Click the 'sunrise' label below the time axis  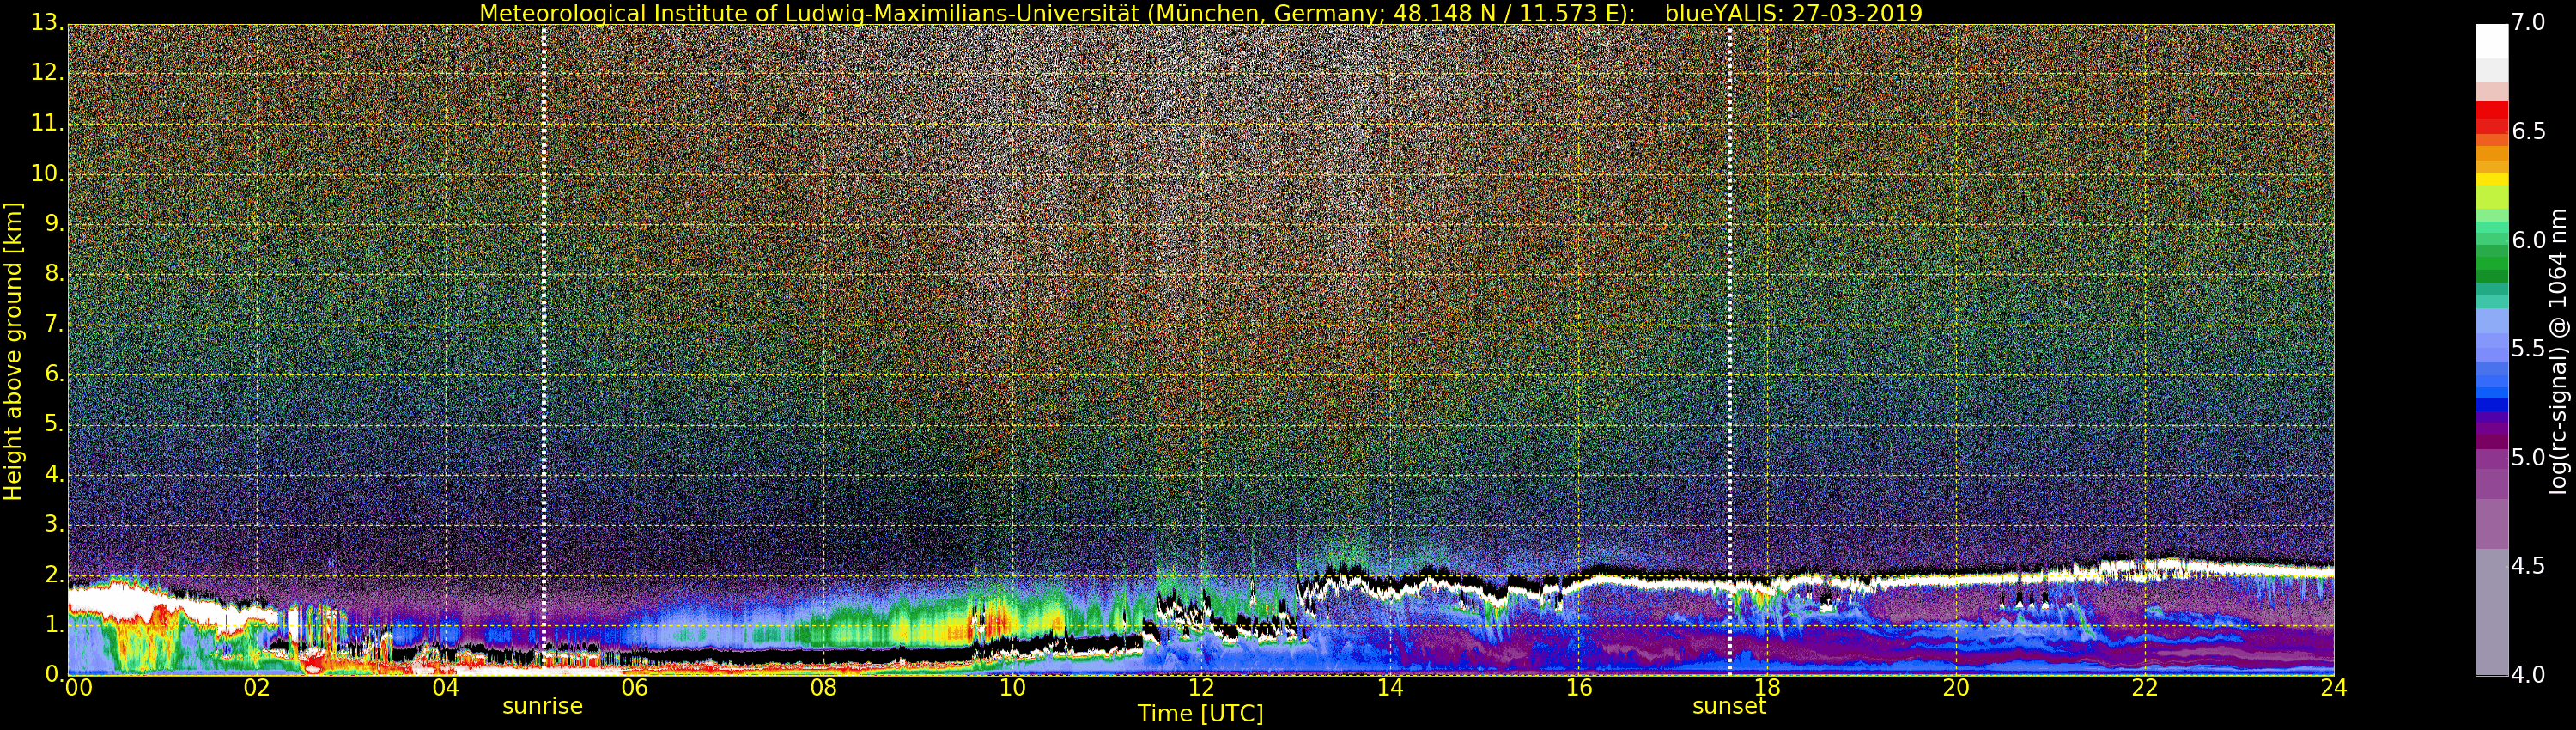[x=542, y=706]
